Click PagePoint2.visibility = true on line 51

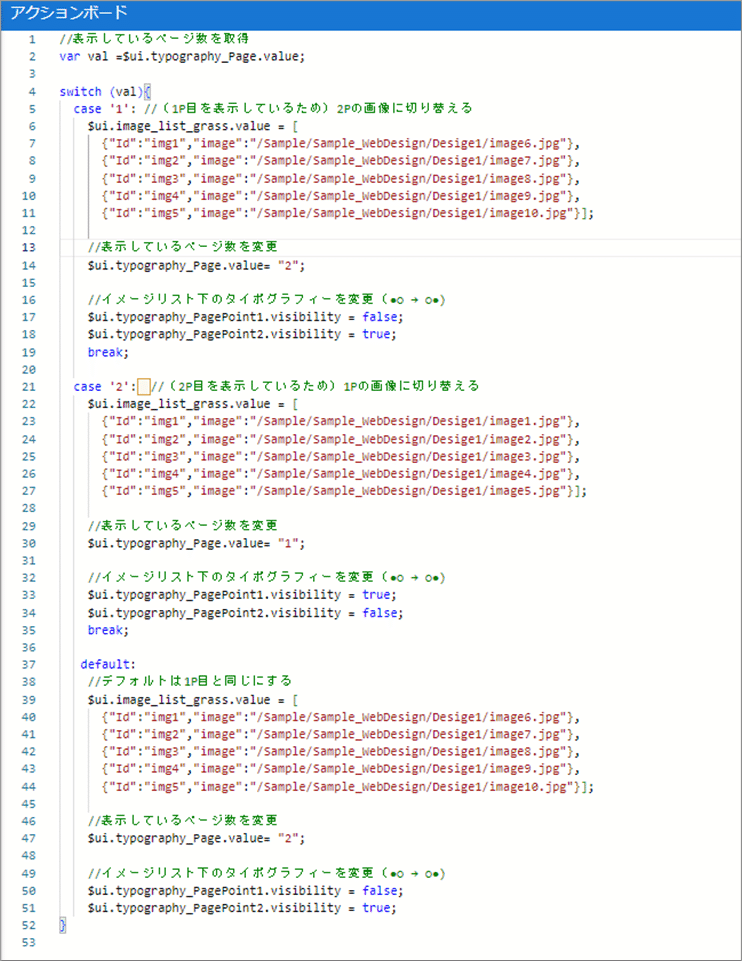tap(242, 908)
